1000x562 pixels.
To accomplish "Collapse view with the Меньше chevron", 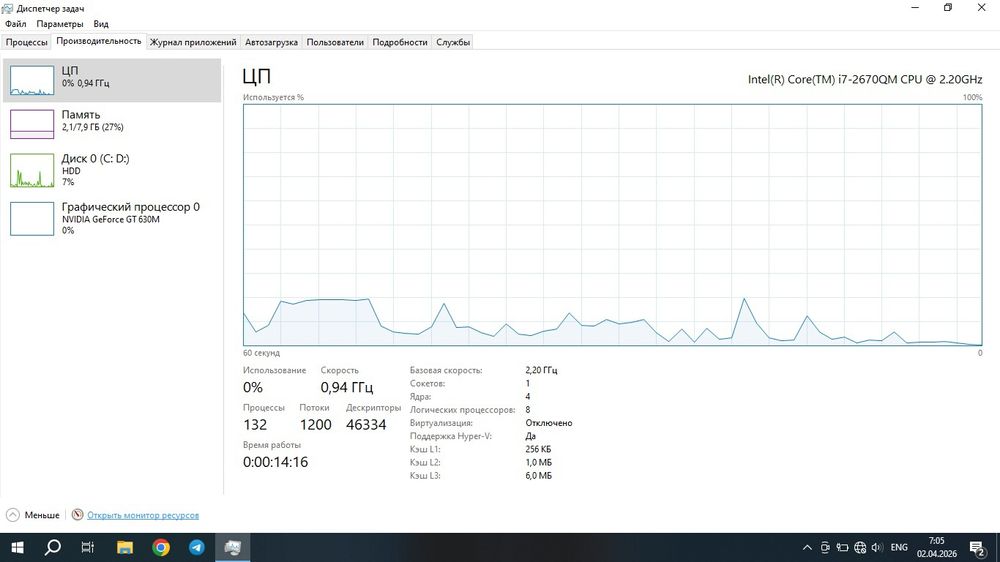I will [13, 515].
